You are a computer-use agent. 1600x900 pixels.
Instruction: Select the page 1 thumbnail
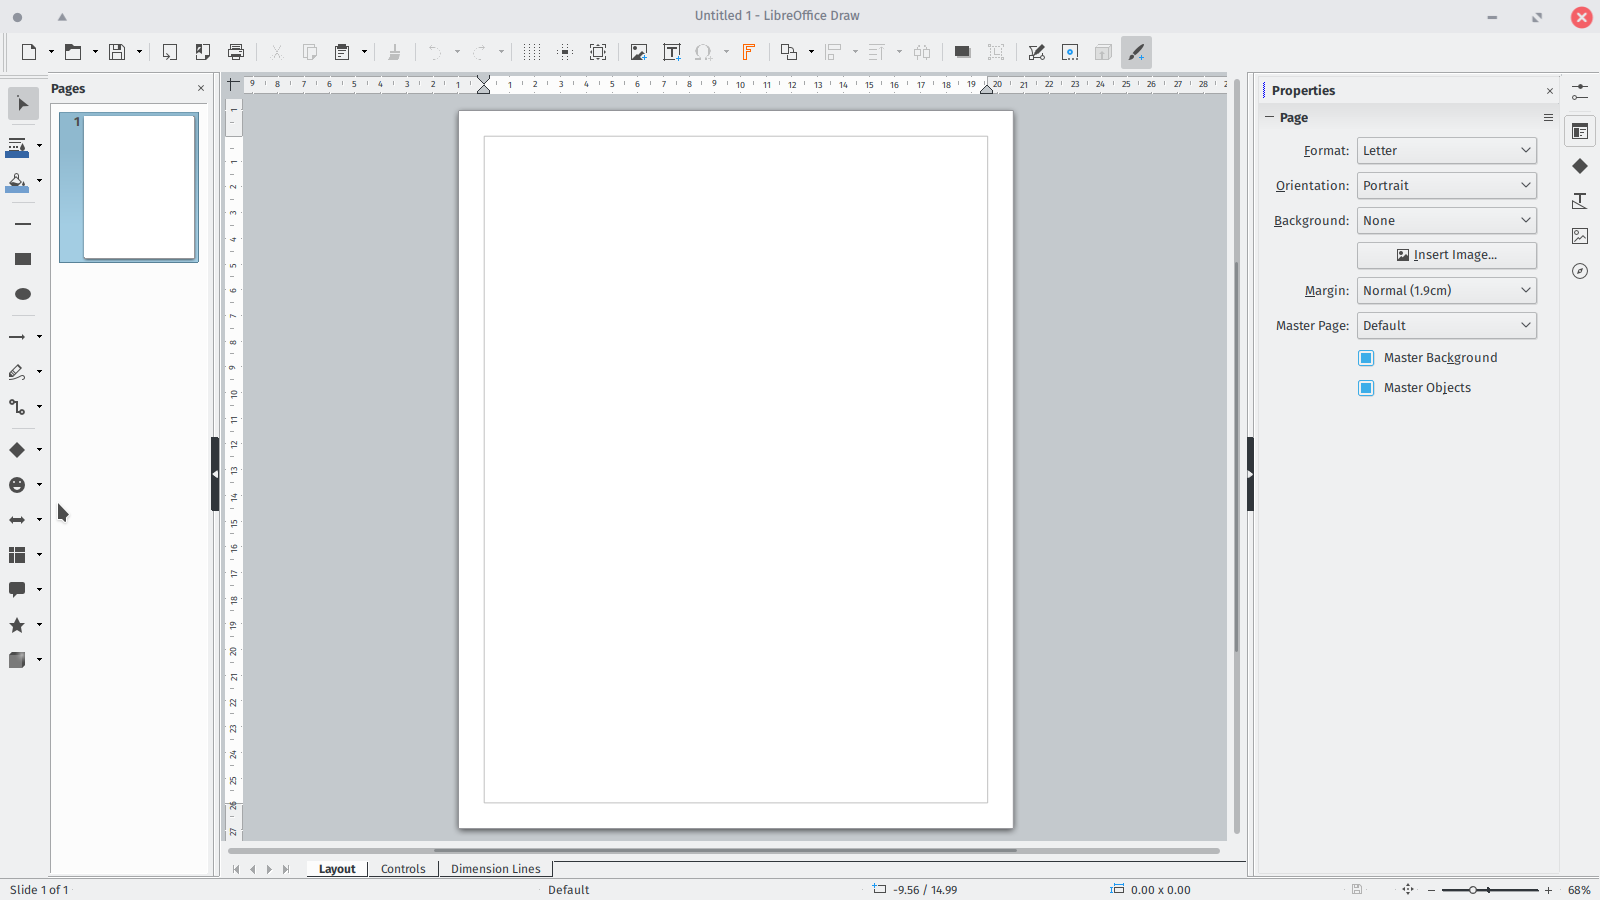pyautogui.click(x=139, y=187)
